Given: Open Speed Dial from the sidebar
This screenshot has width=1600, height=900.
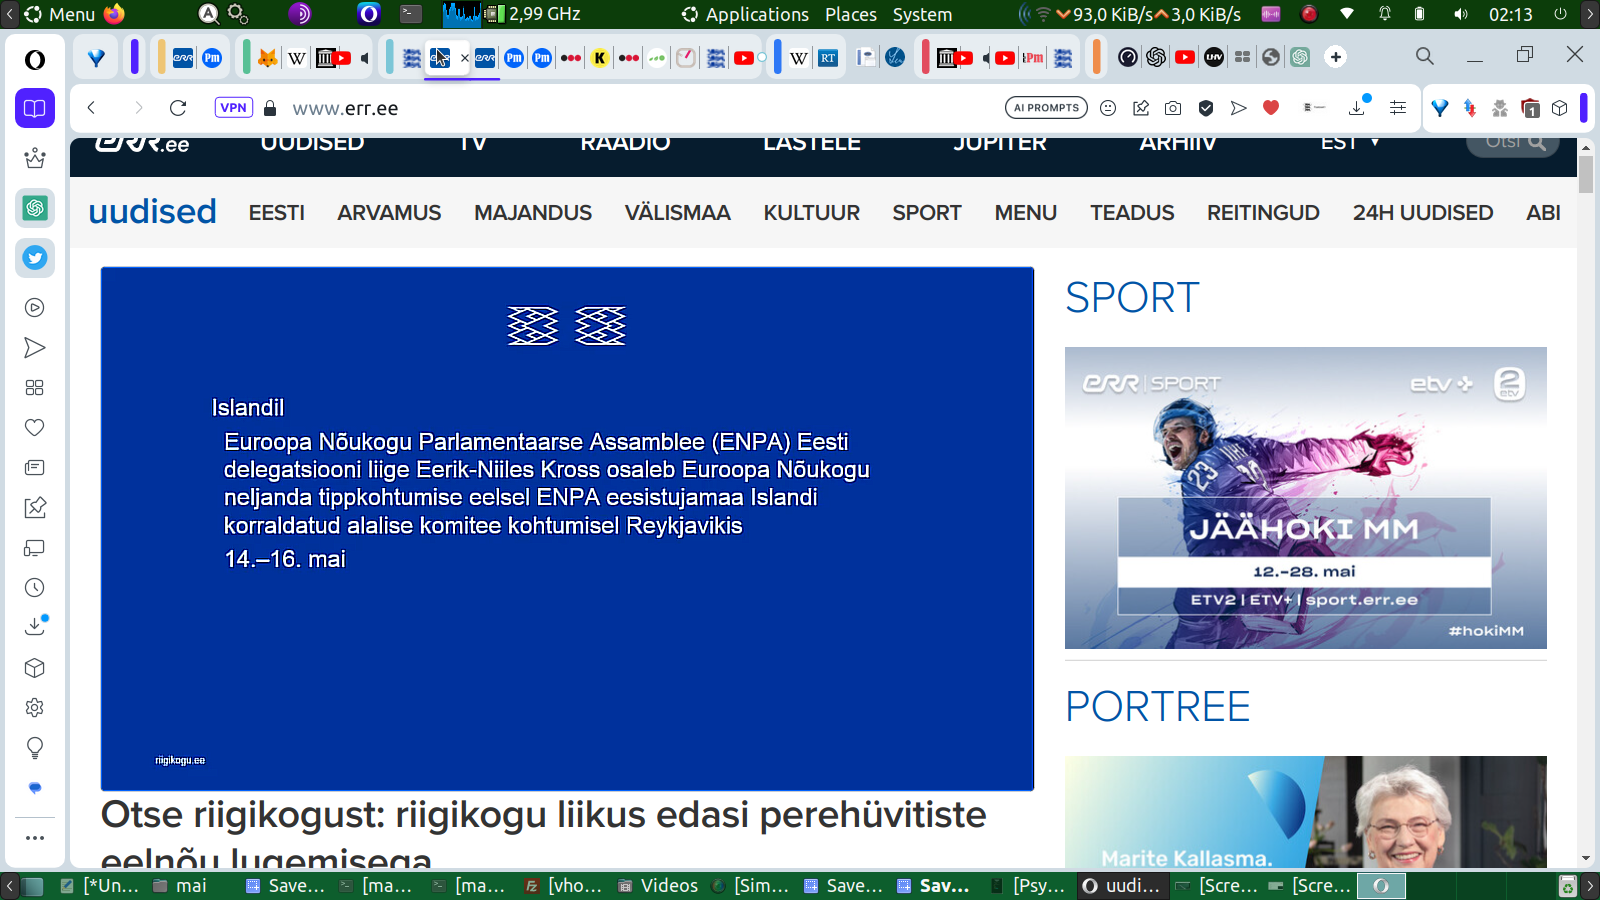Looking at the screenshot, I should 35,388.
